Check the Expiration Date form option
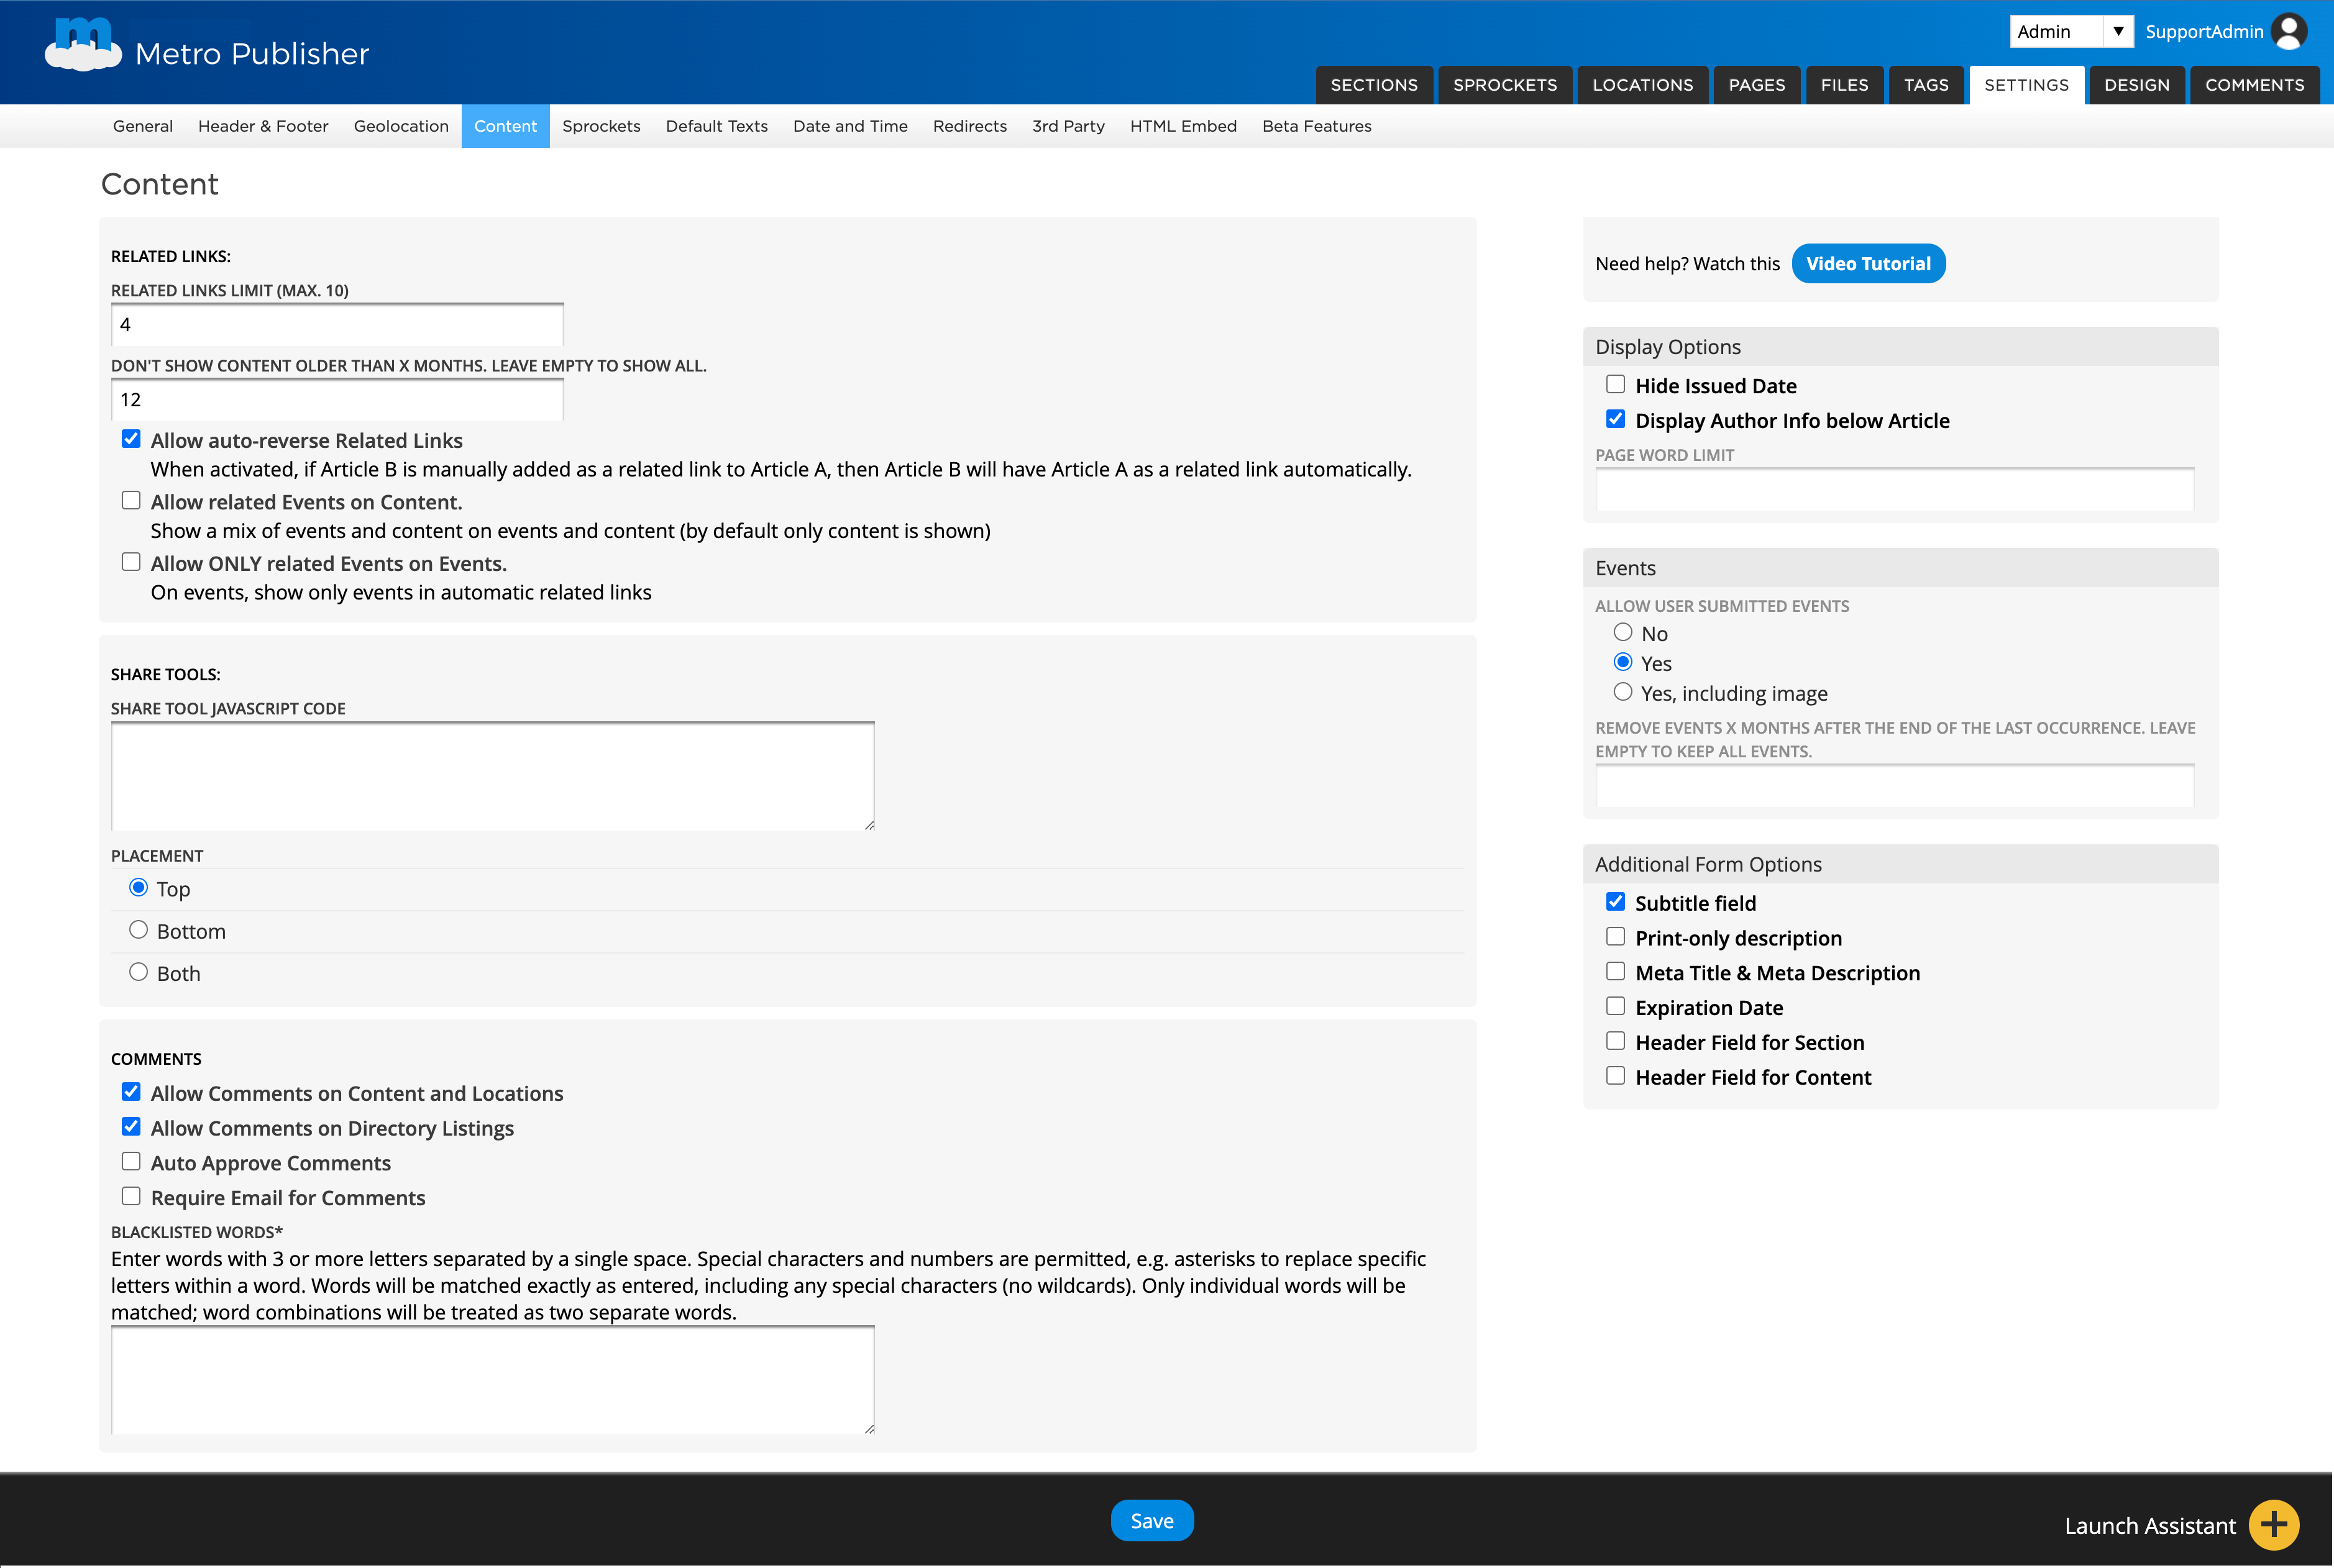The height and width of the screenshot is (1568, 2334). 1615,1007
